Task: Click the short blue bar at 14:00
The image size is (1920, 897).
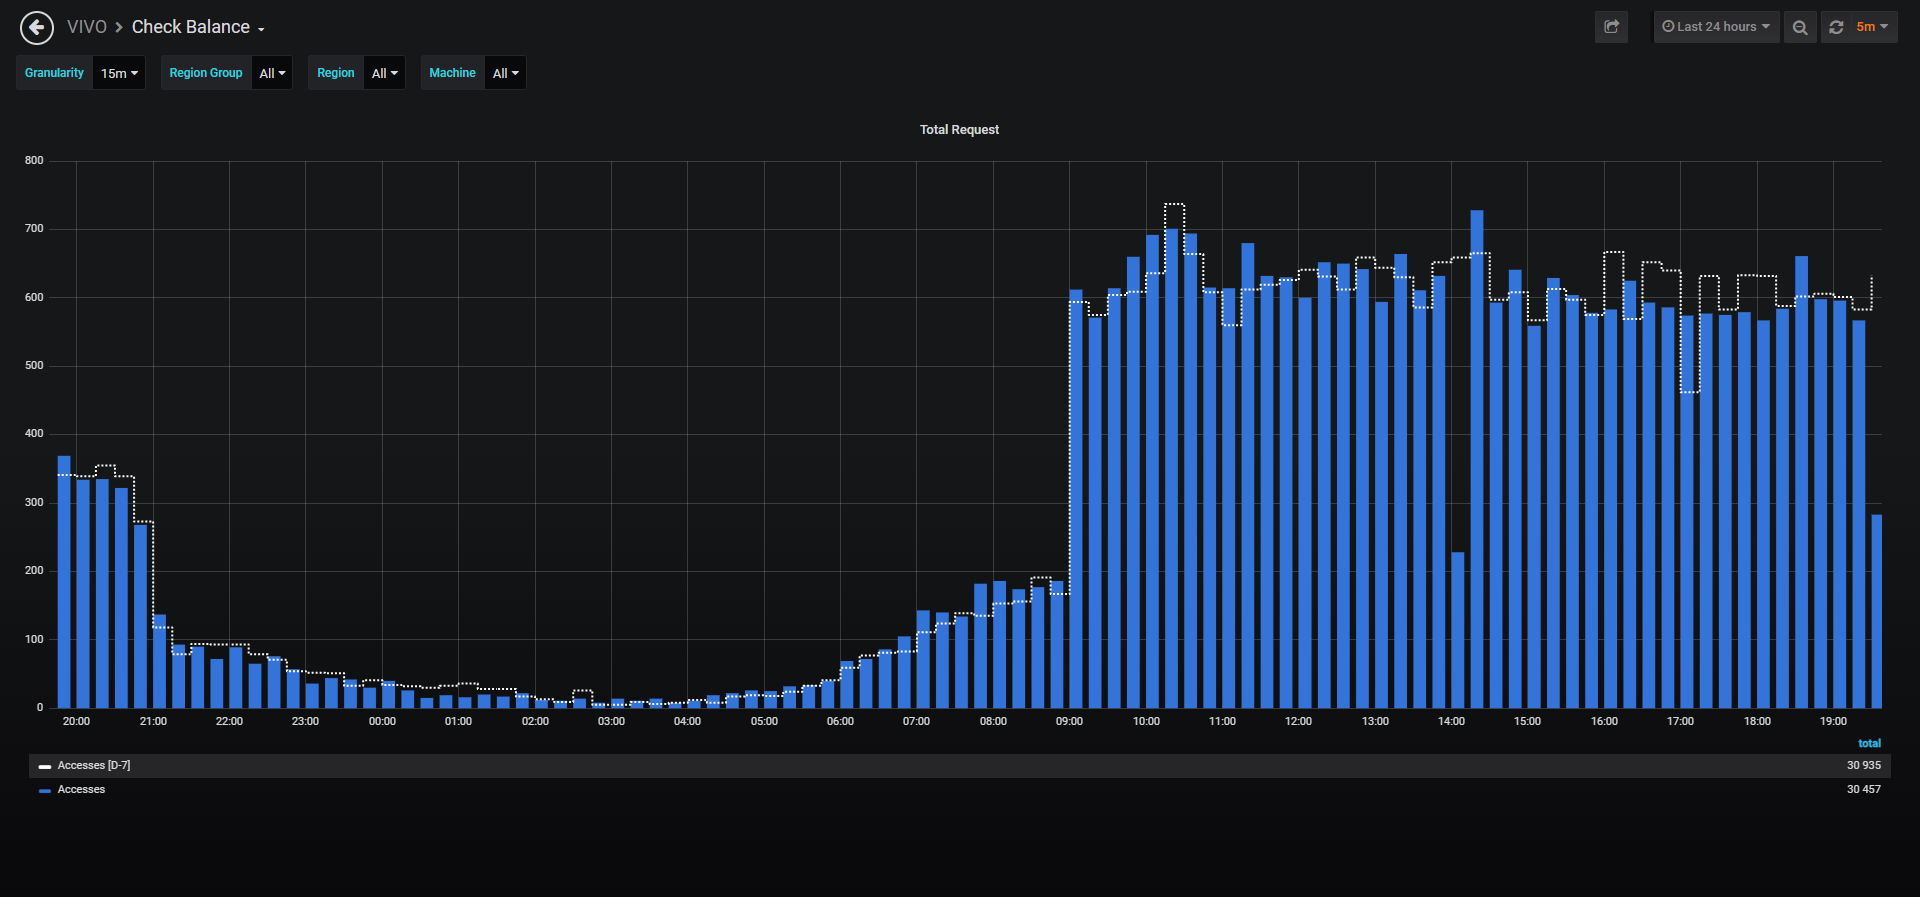Action: (1458, 630)
